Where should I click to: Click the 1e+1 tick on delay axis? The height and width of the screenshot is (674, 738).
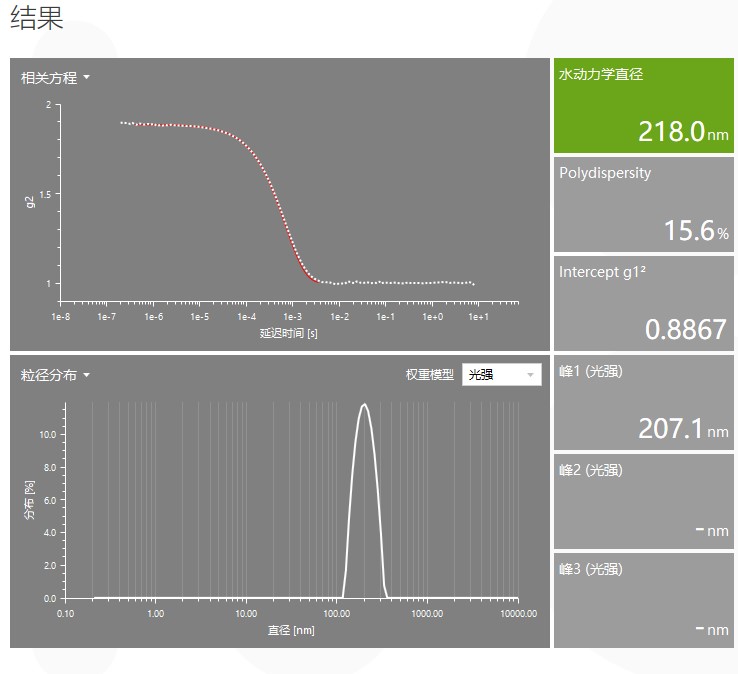pos(479,317)
